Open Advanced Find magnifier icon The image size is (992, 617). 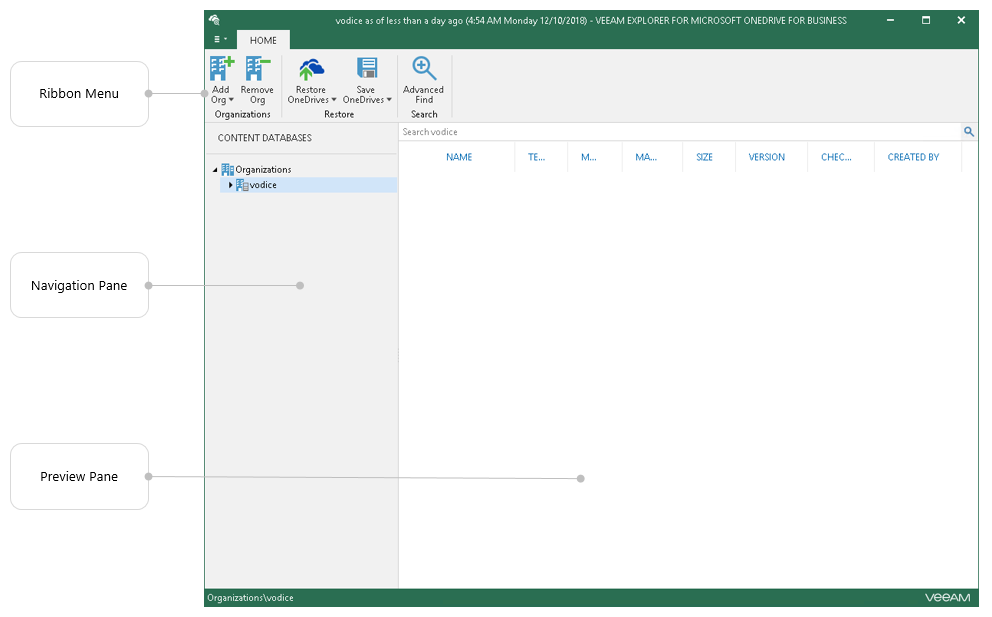[x=423, y=68]
